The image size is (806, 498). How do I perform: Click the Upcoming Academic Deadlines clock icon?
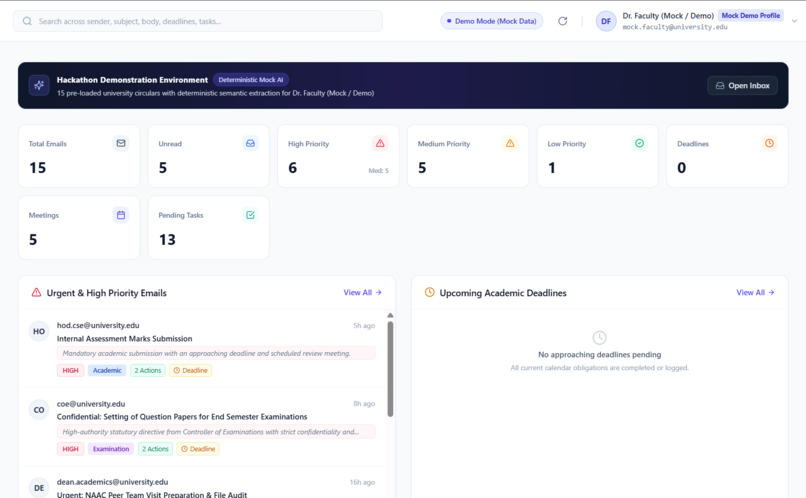tap(429, 292)
